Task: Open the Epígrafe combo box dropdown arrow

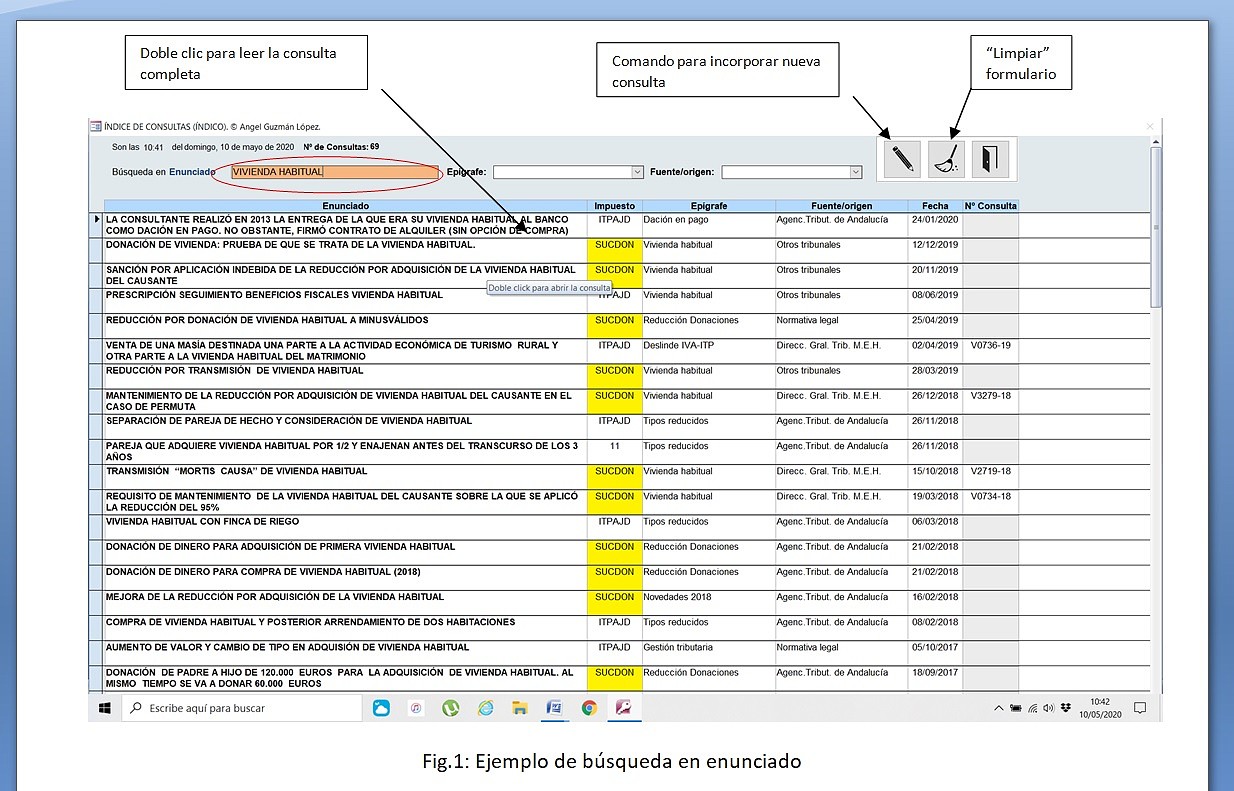Action: [x=637, y=172]
